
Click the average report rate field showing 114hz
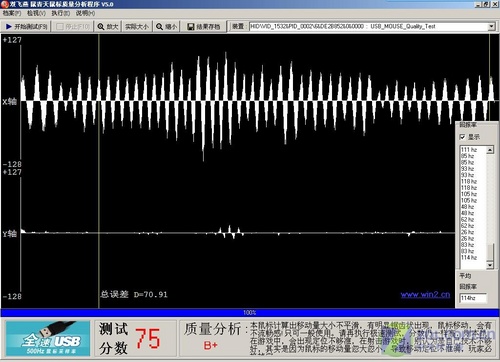[473, 298]
